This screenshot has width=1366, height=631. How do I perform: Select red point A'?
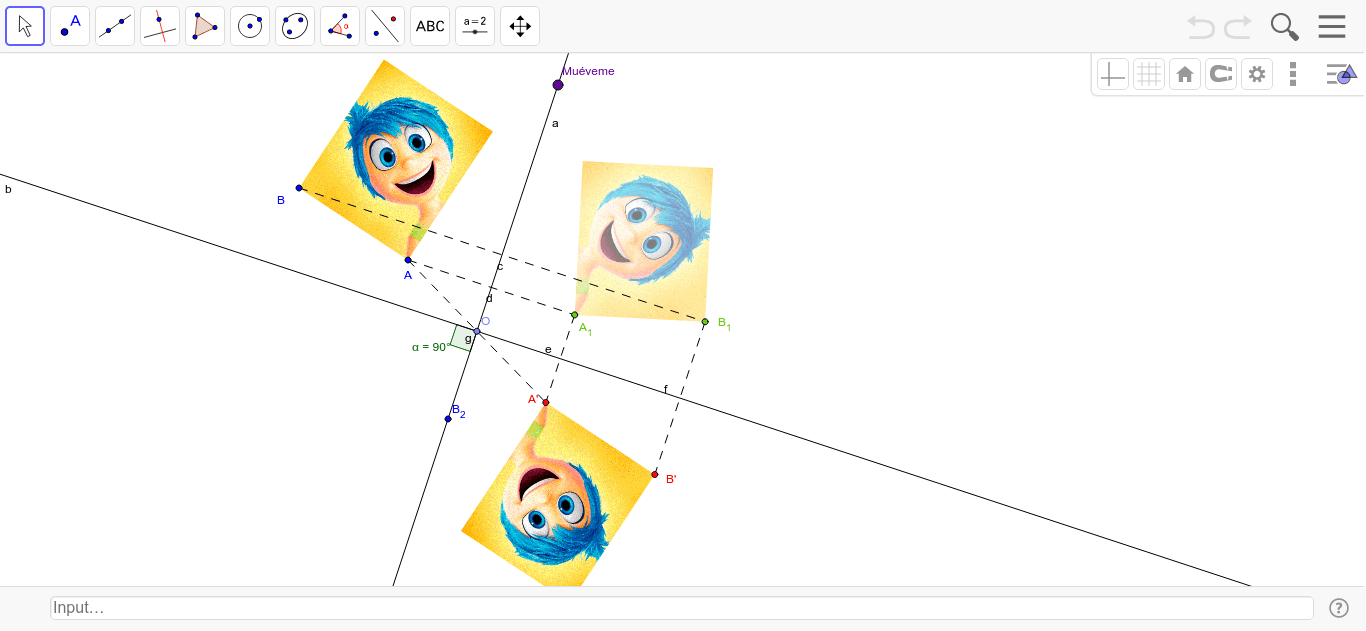click(x=546, y=403)
